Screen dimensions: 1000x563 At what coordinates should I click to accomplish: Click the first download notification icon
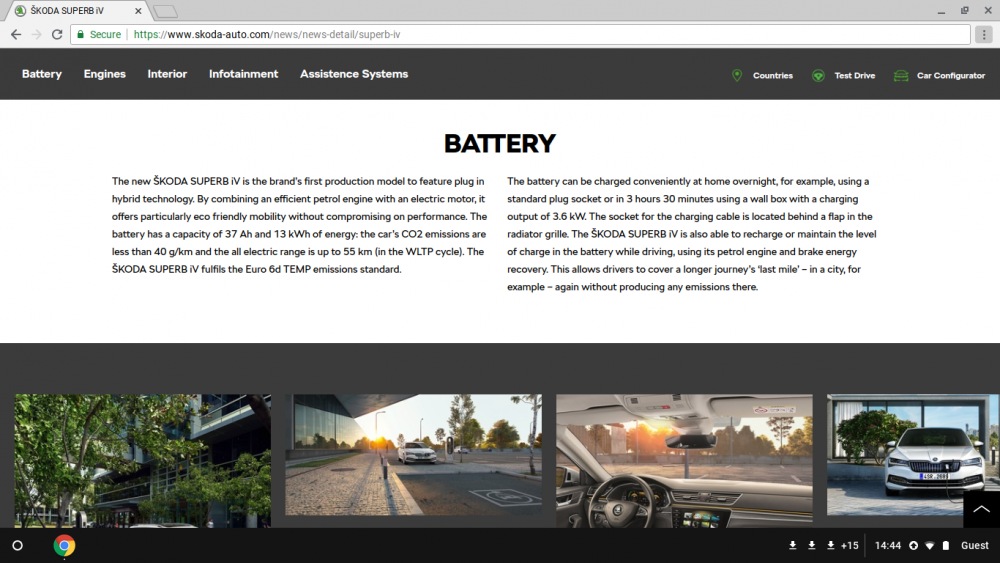coord(792,545)
